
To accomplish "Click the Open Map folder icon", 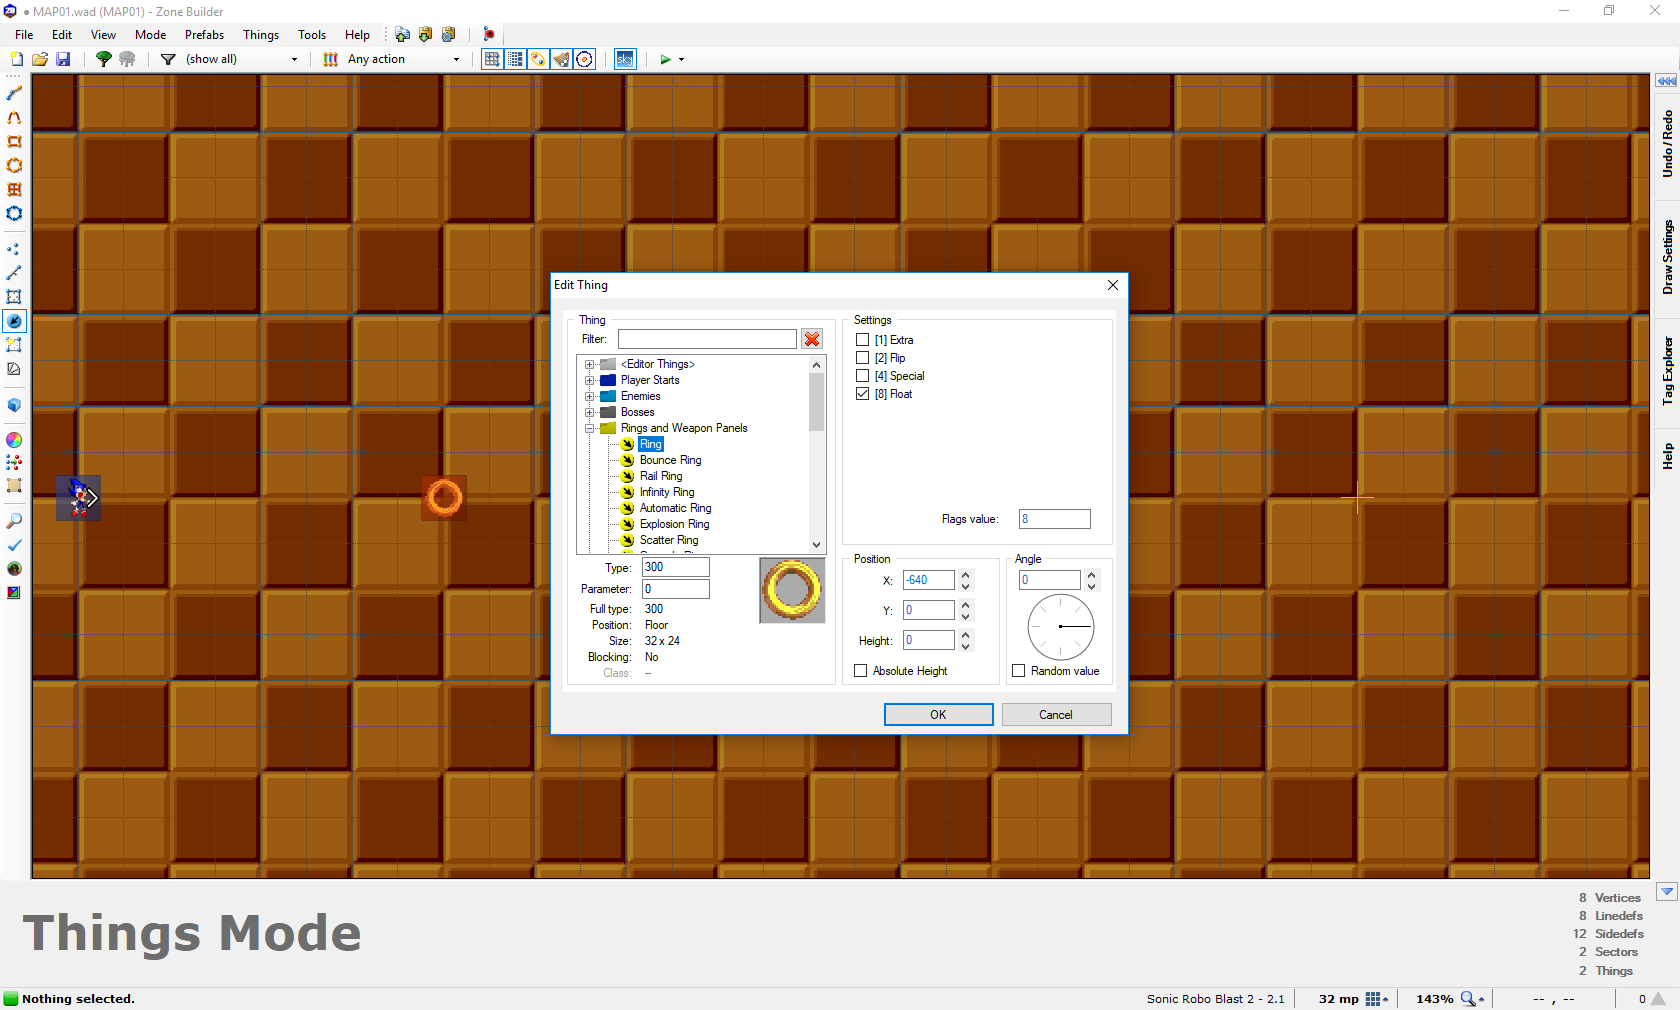I will click(40, 60).
